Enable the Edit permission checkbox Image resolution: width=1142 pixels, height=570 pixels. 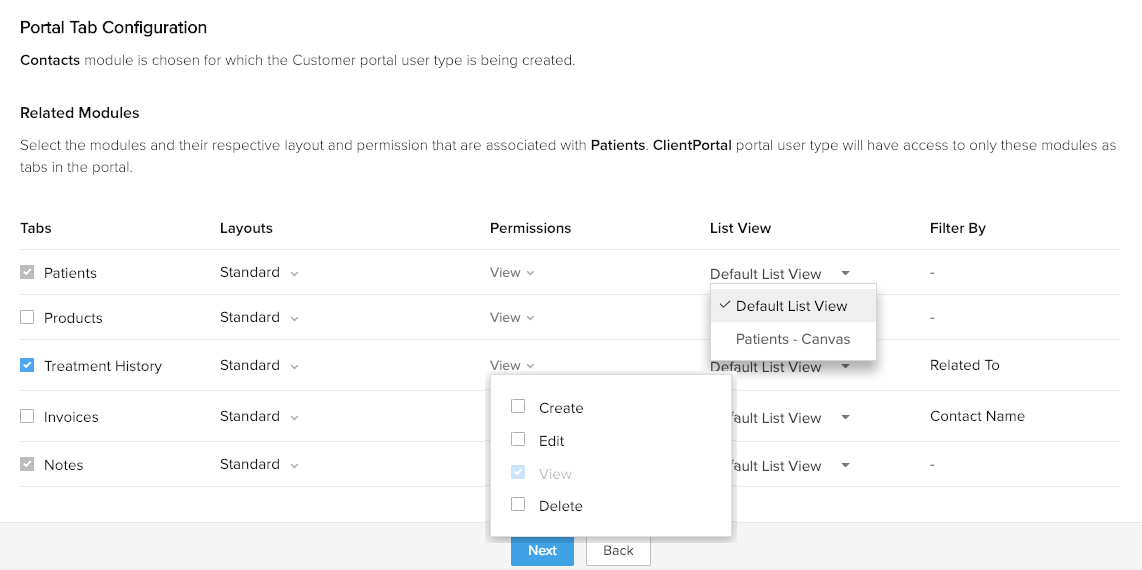coord(518,440)
